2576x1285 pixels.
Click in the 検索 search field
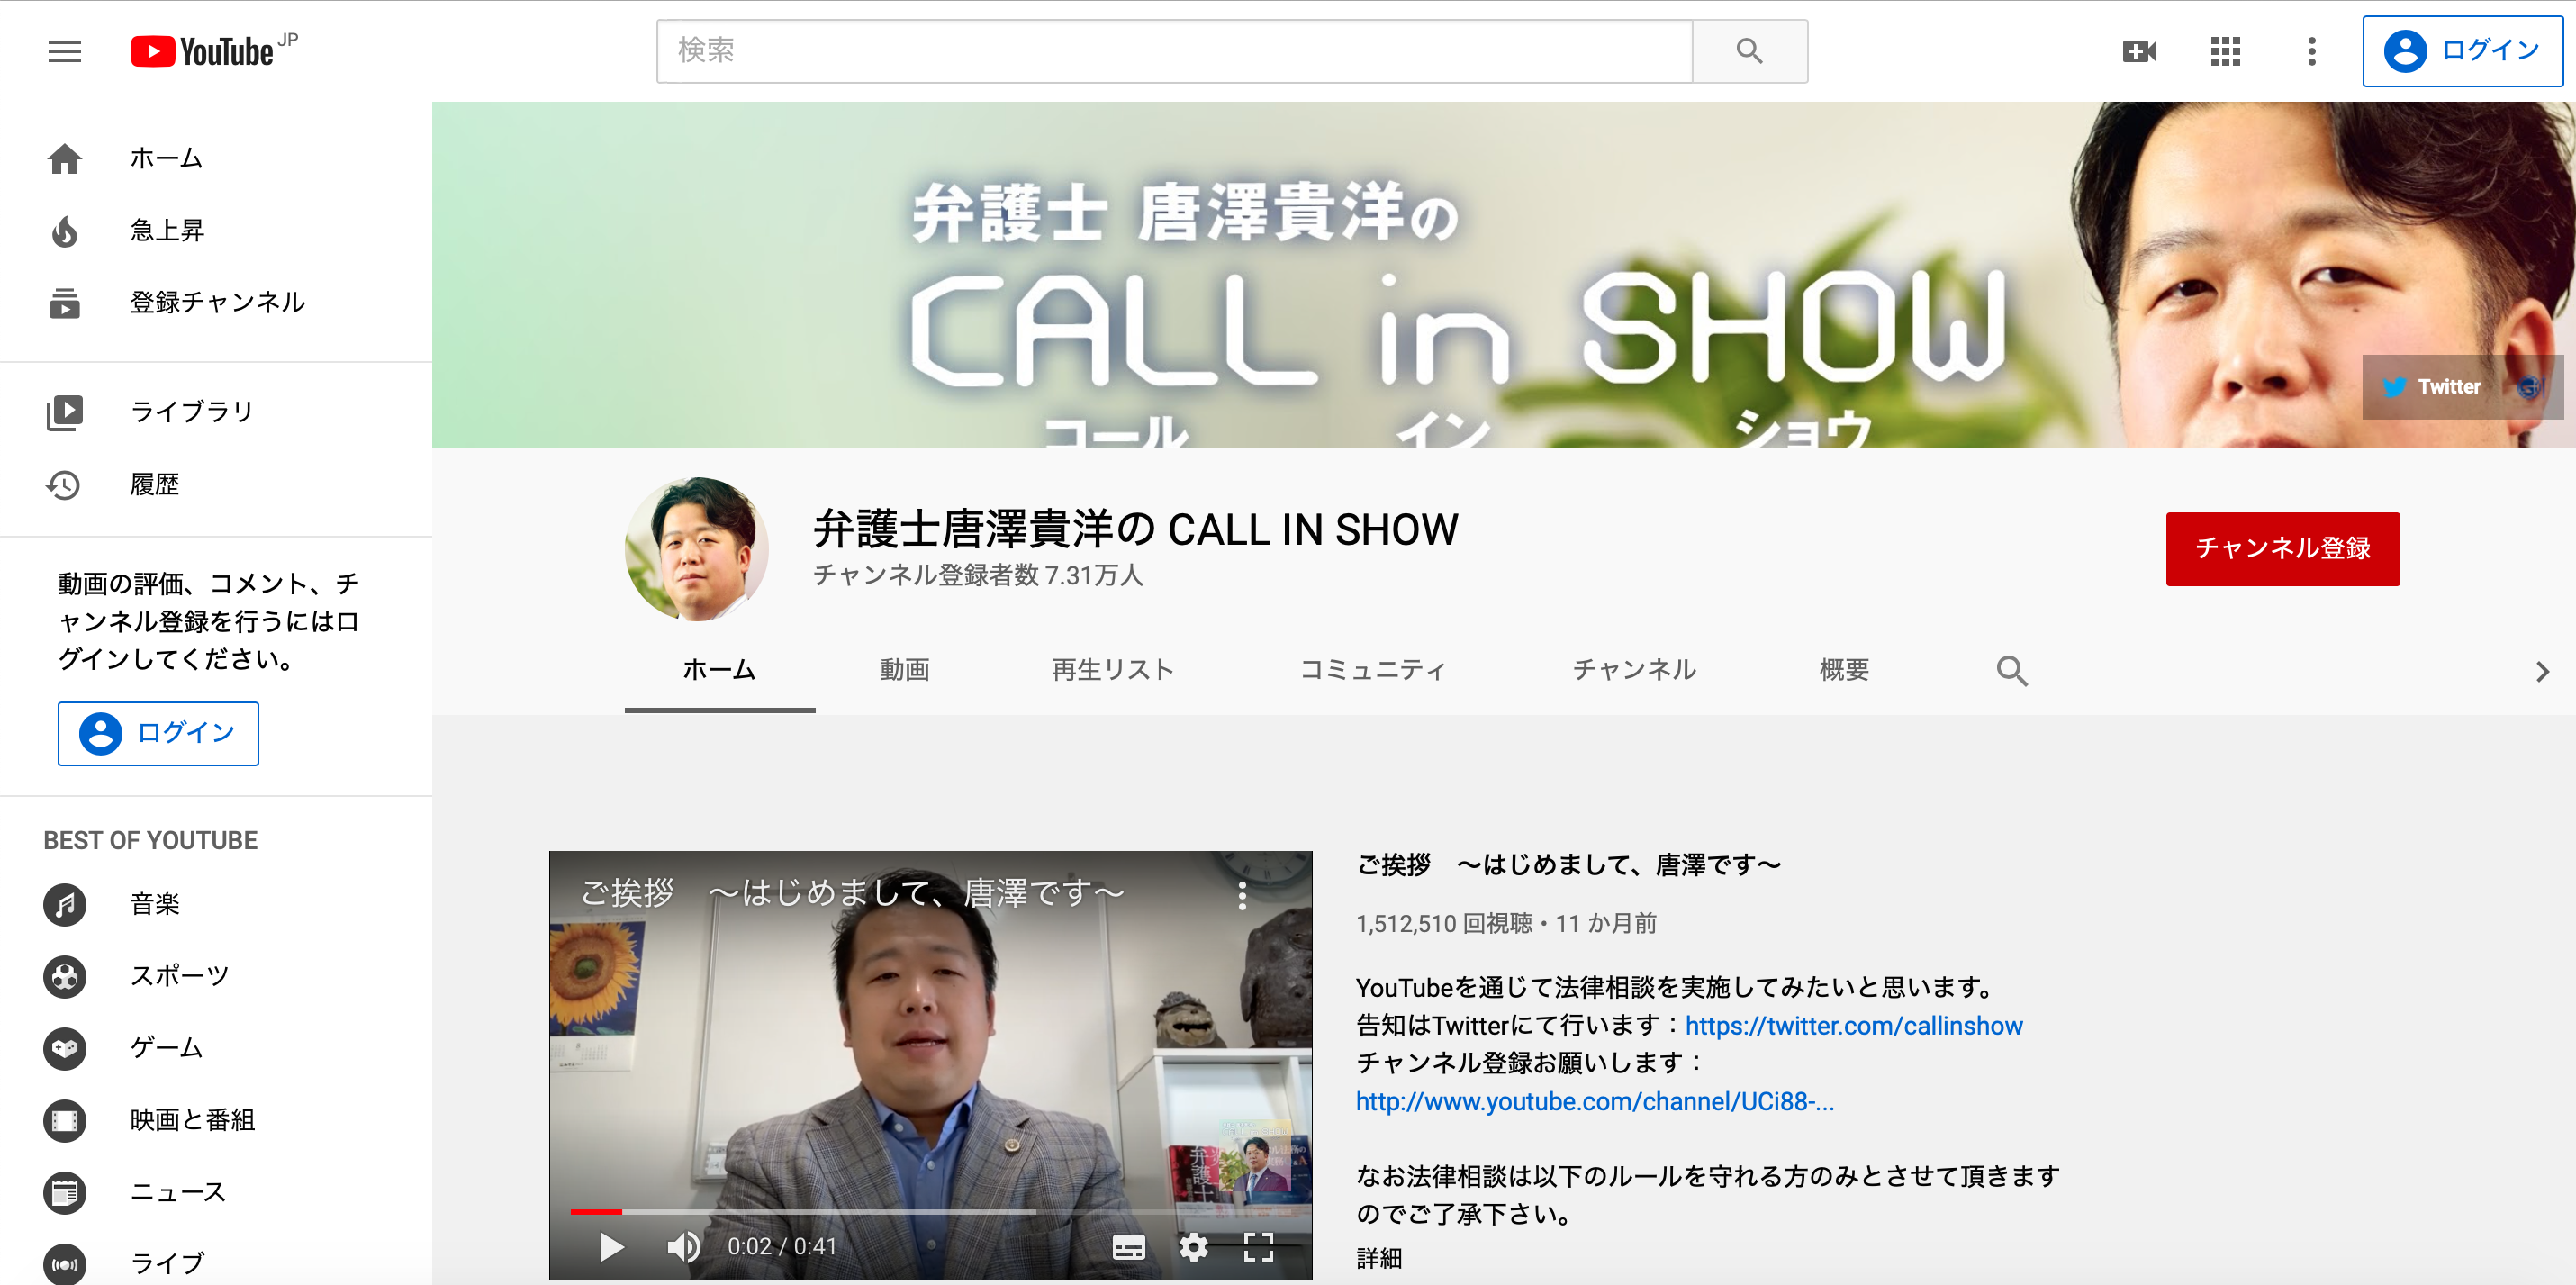point(1174,51)
